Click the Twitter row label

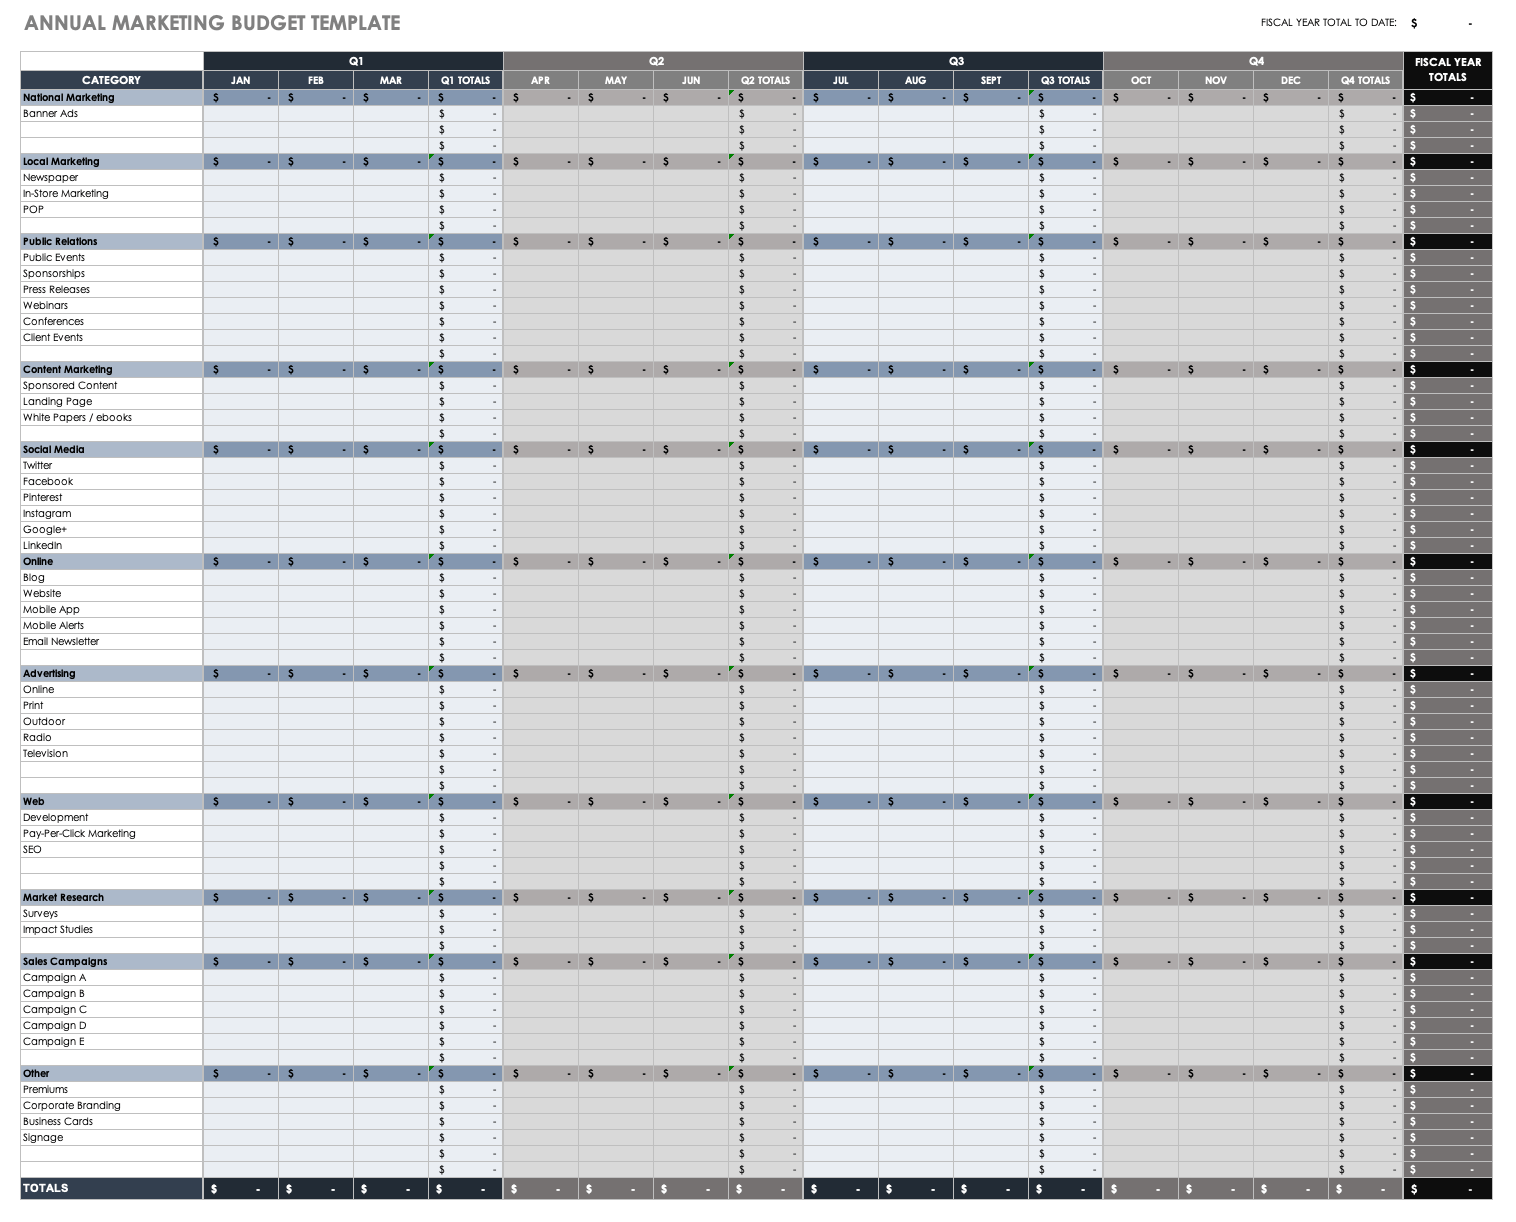tap(38, 466)
